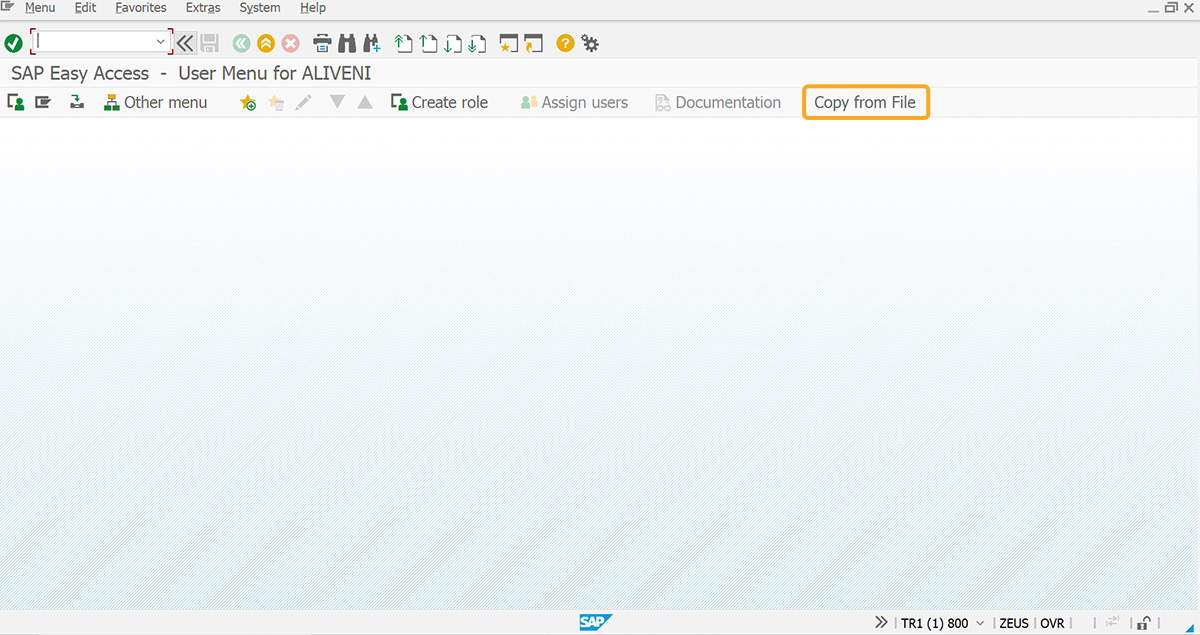Move favorite down with the down triangle
The height and width of the screenshot is (635, 1200).
[x=337, y=102]
